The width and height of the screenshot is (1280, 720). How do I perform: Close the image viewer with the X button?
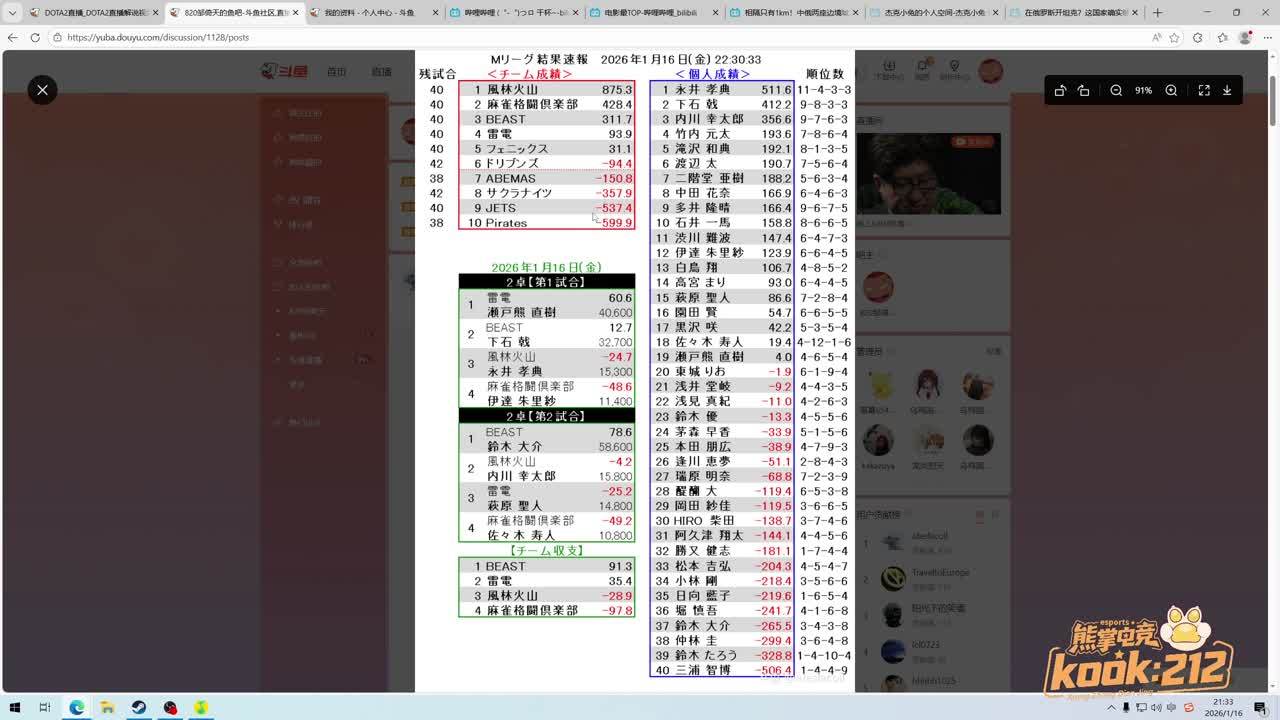(x=42, y=90)
